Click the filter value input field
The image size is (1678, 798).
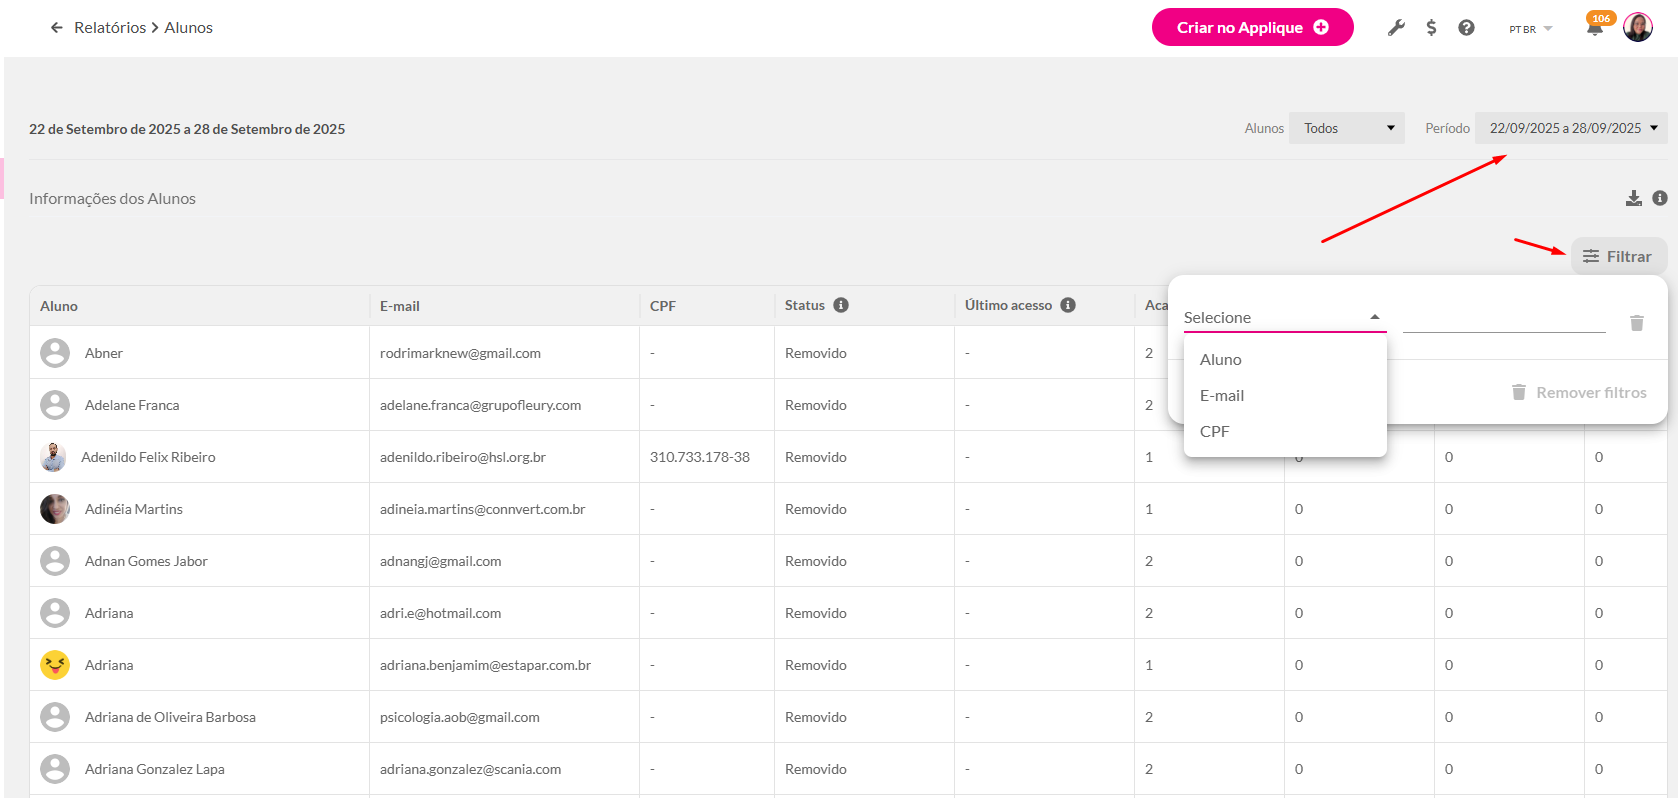[x=1503, y=320]
